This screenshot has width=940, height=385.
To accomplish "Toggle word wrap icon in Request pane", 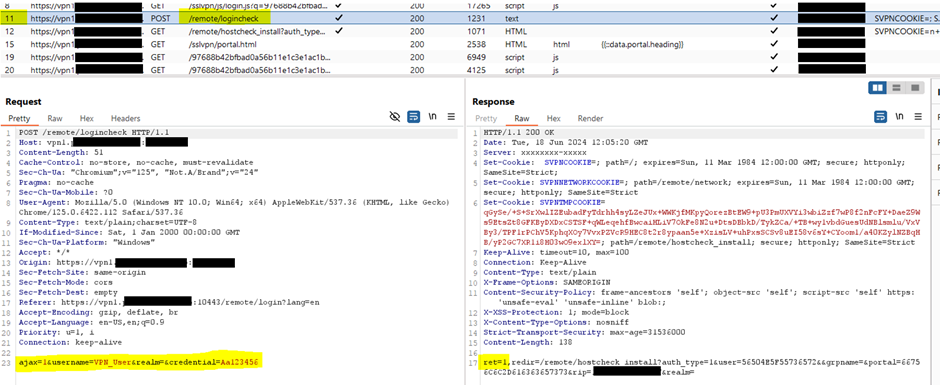I will point(414,116).
